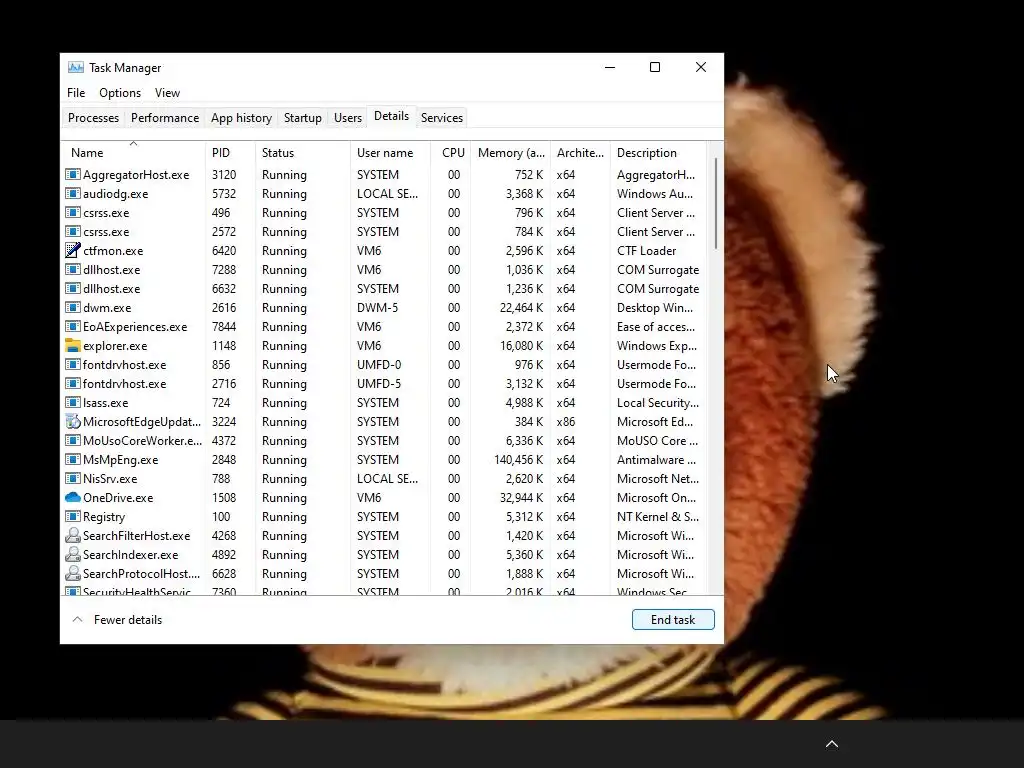1024x768 pixels.
Task: Open the View menu
Action: [167, 93]
